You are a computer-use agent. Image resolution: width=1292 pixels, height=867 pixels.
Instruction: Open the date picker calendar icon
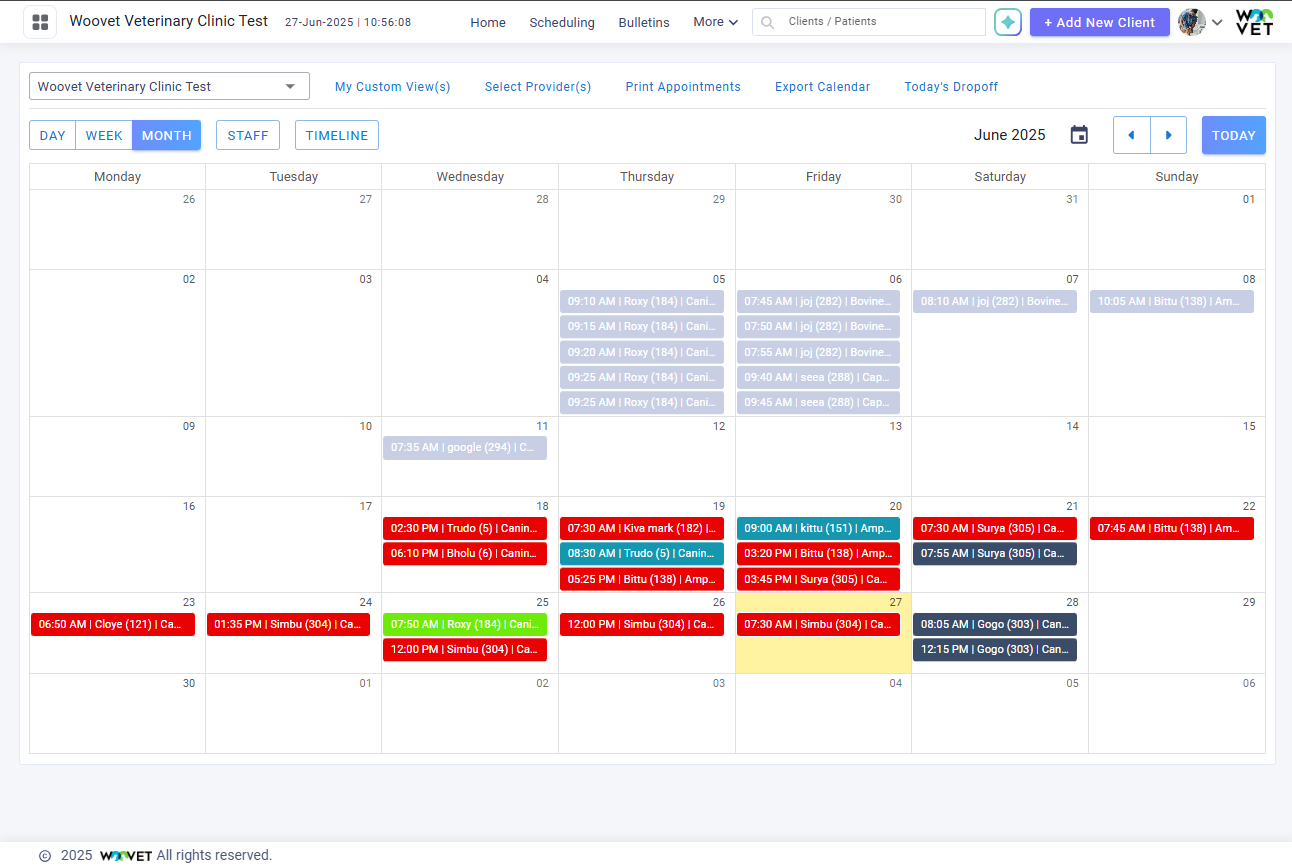pyautogui.click(x=1079, y=134)
